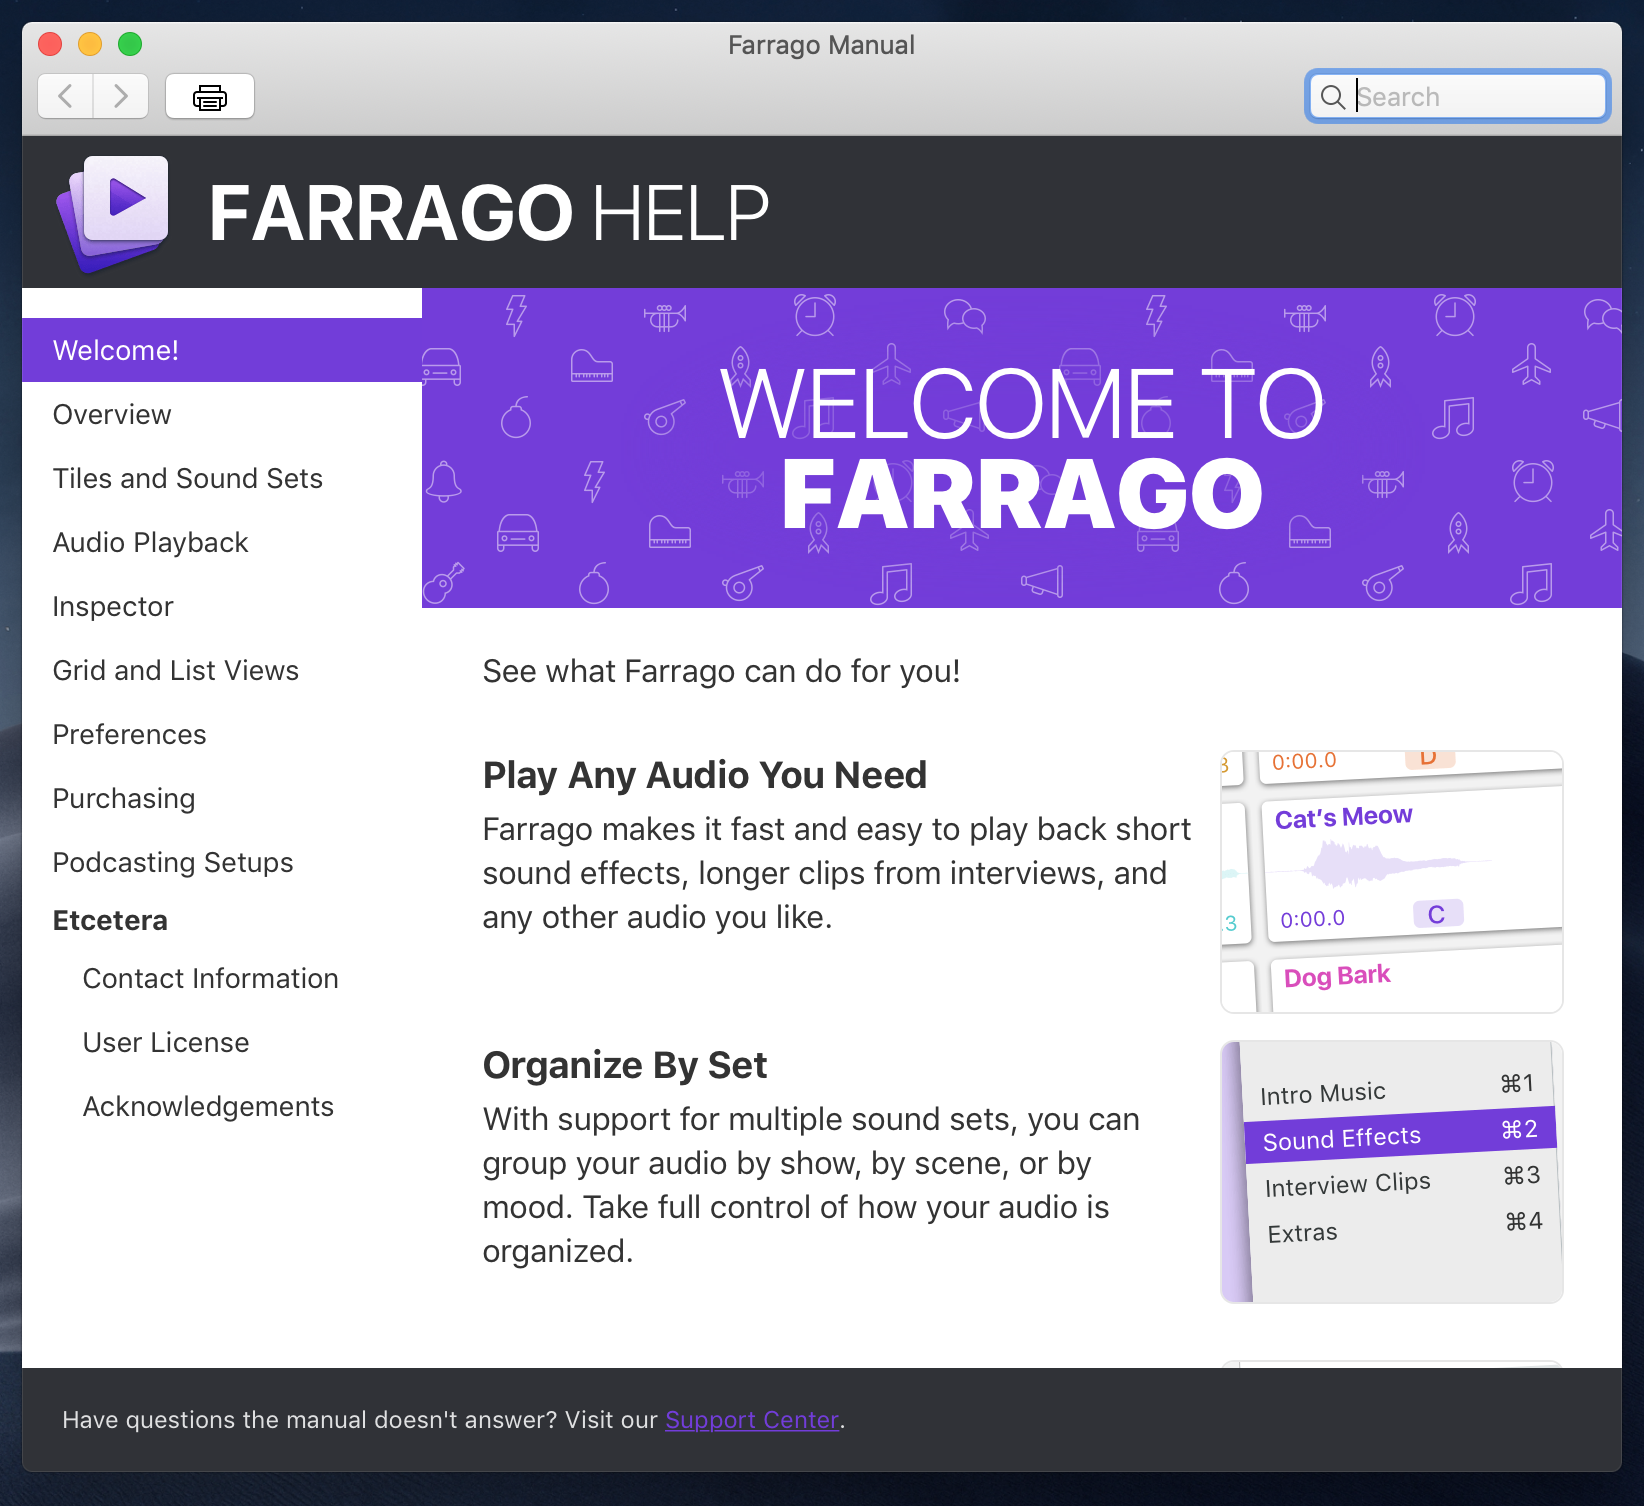Go back to the previous help page

[x=66, y=96]
